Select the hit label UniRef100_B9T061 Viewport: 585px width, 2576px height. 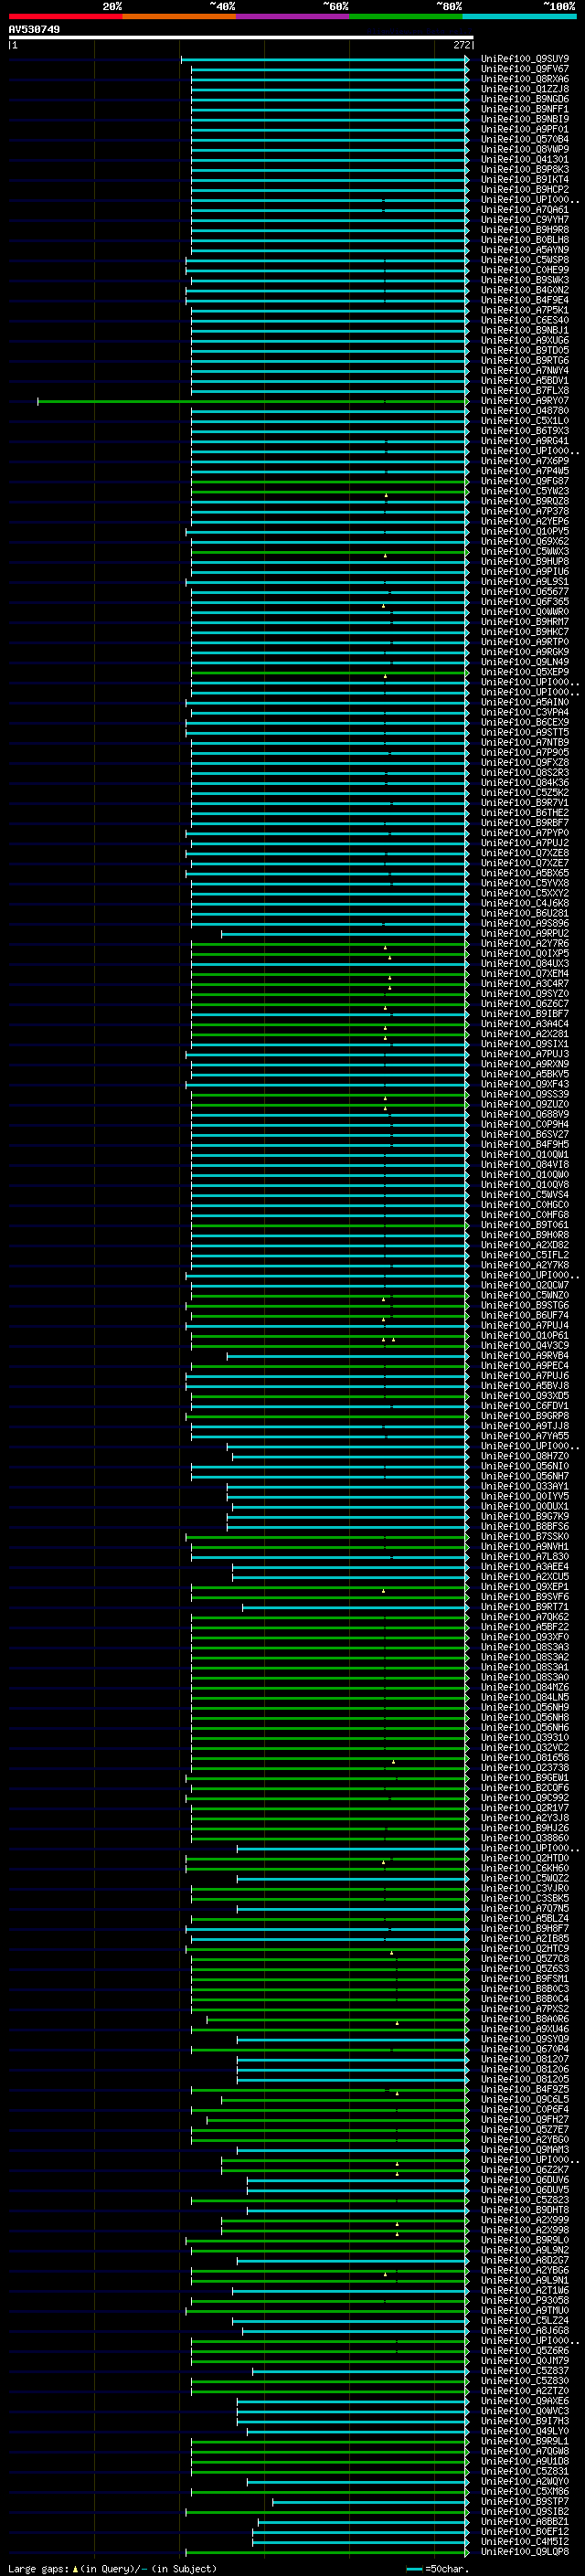(x=525, y=1225)
